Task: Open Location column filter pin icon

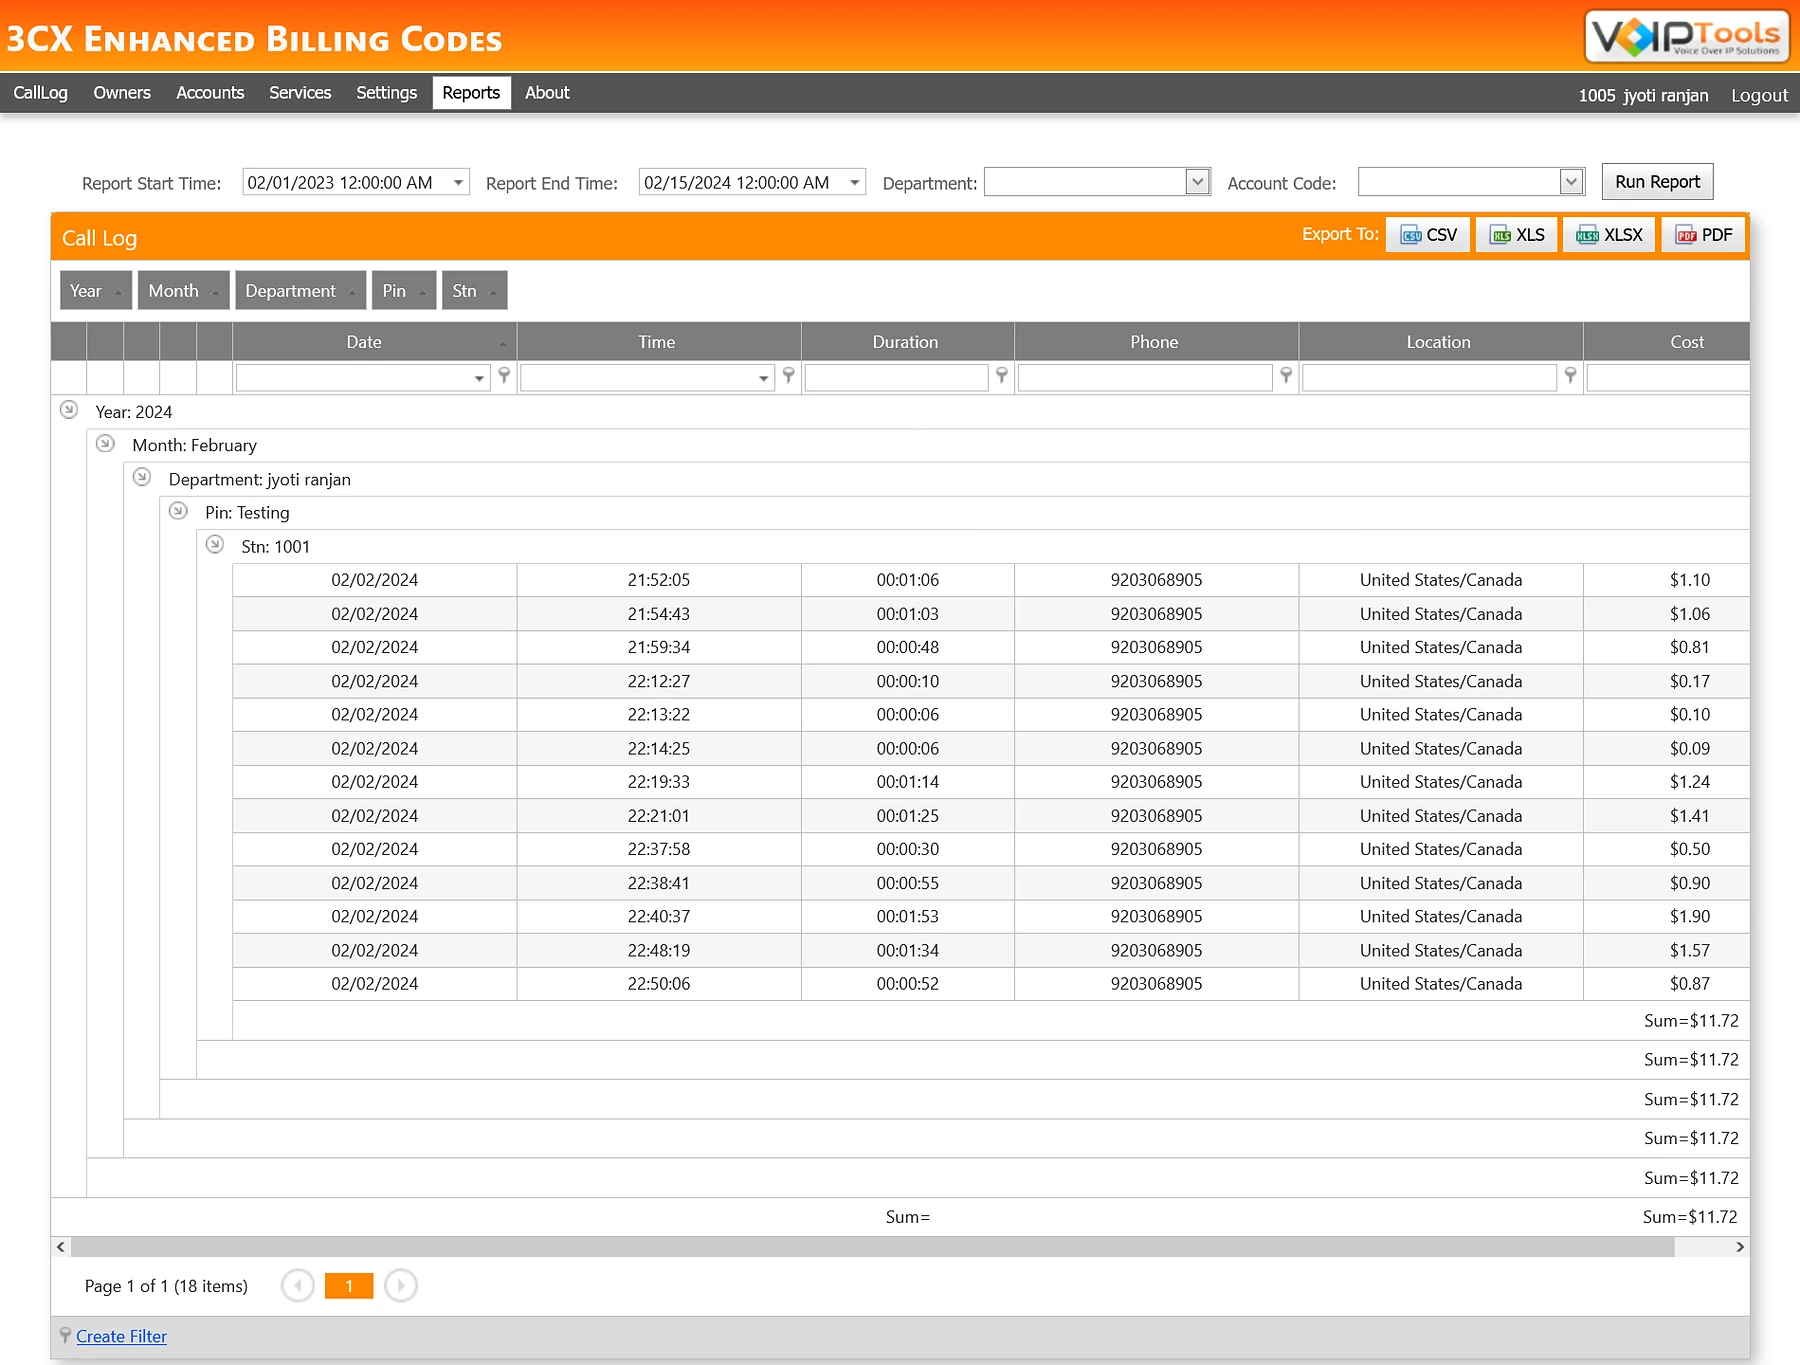Action: (x=1571, y=375)
